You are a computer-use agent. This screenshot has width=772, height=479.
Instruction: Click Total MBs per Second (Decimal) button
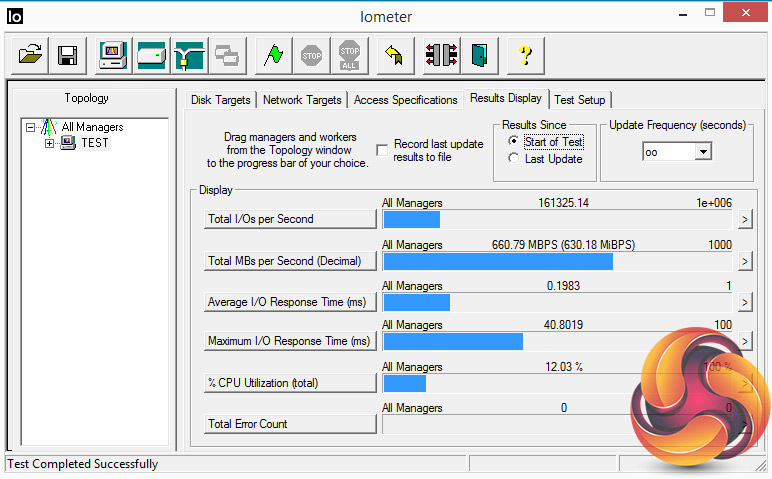pos(290,261)
